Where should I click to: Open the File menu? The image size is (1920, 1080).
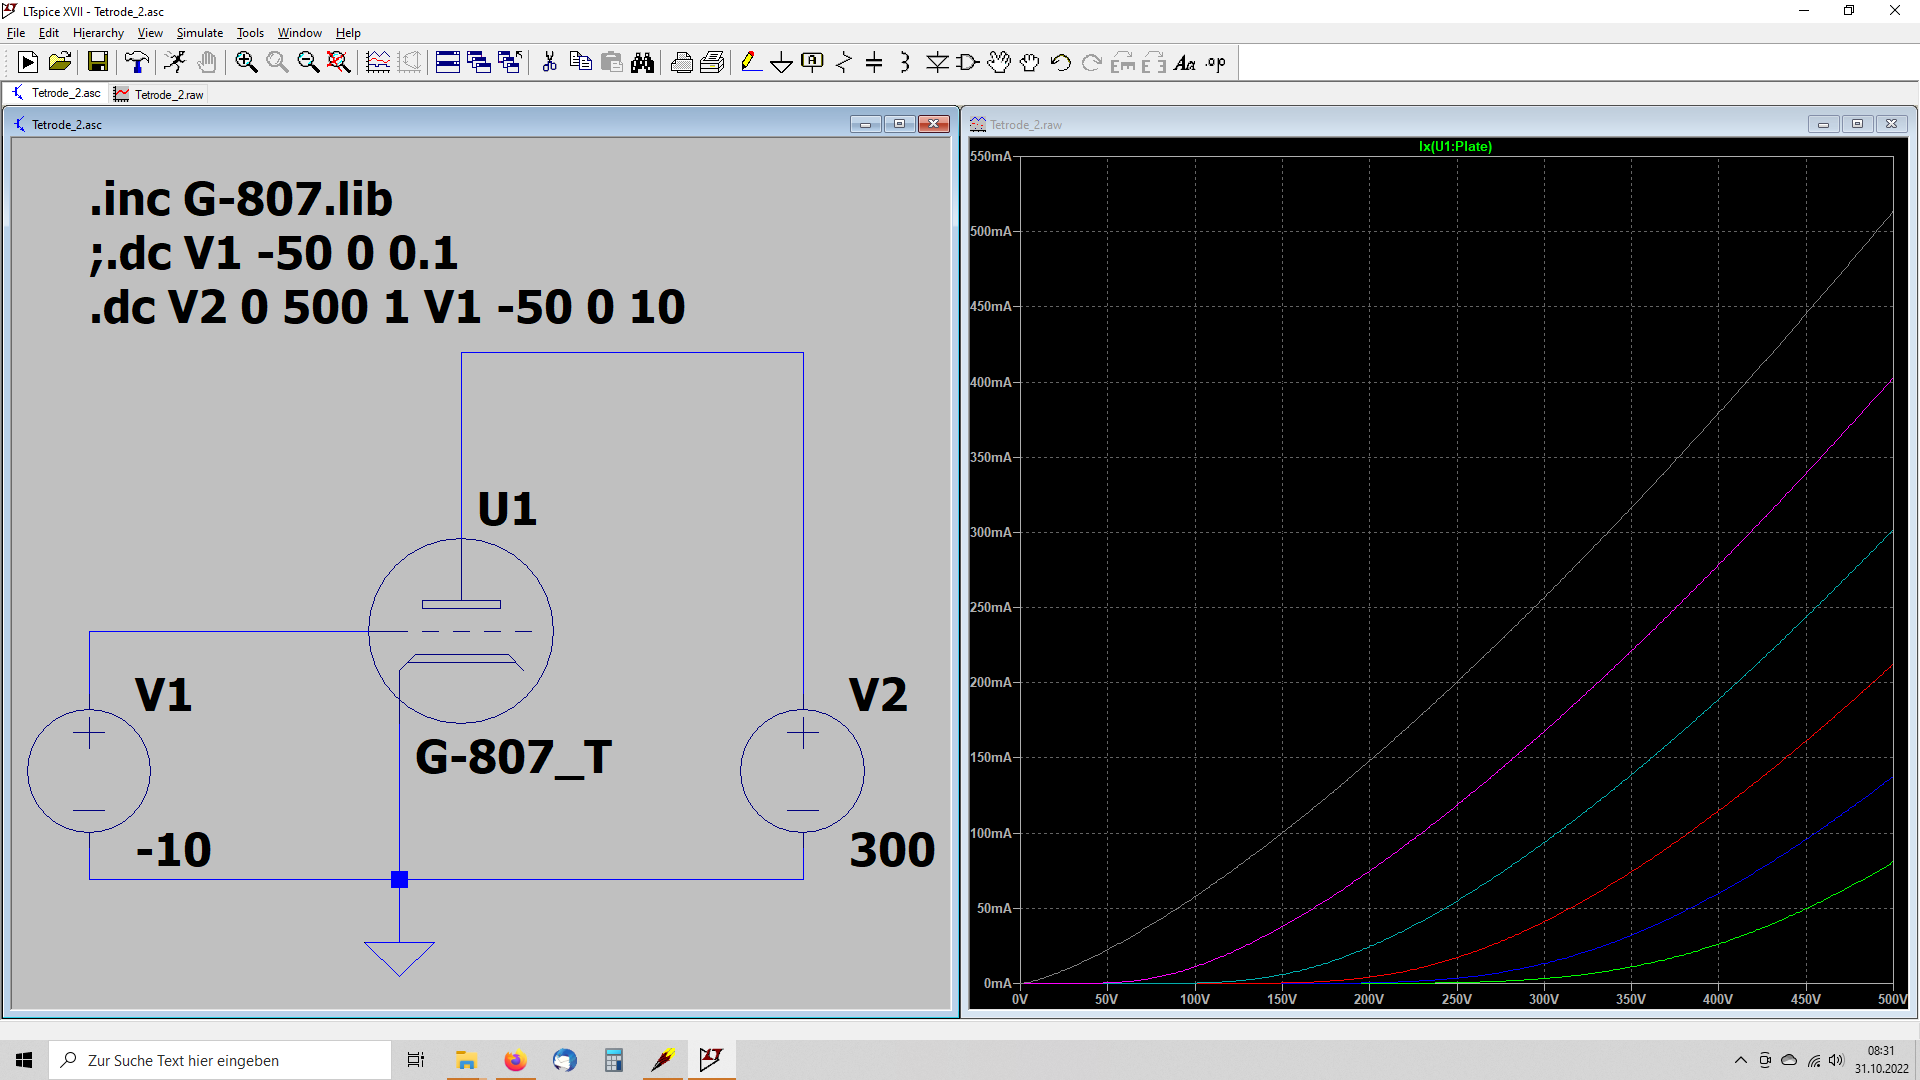coord(16,33)
